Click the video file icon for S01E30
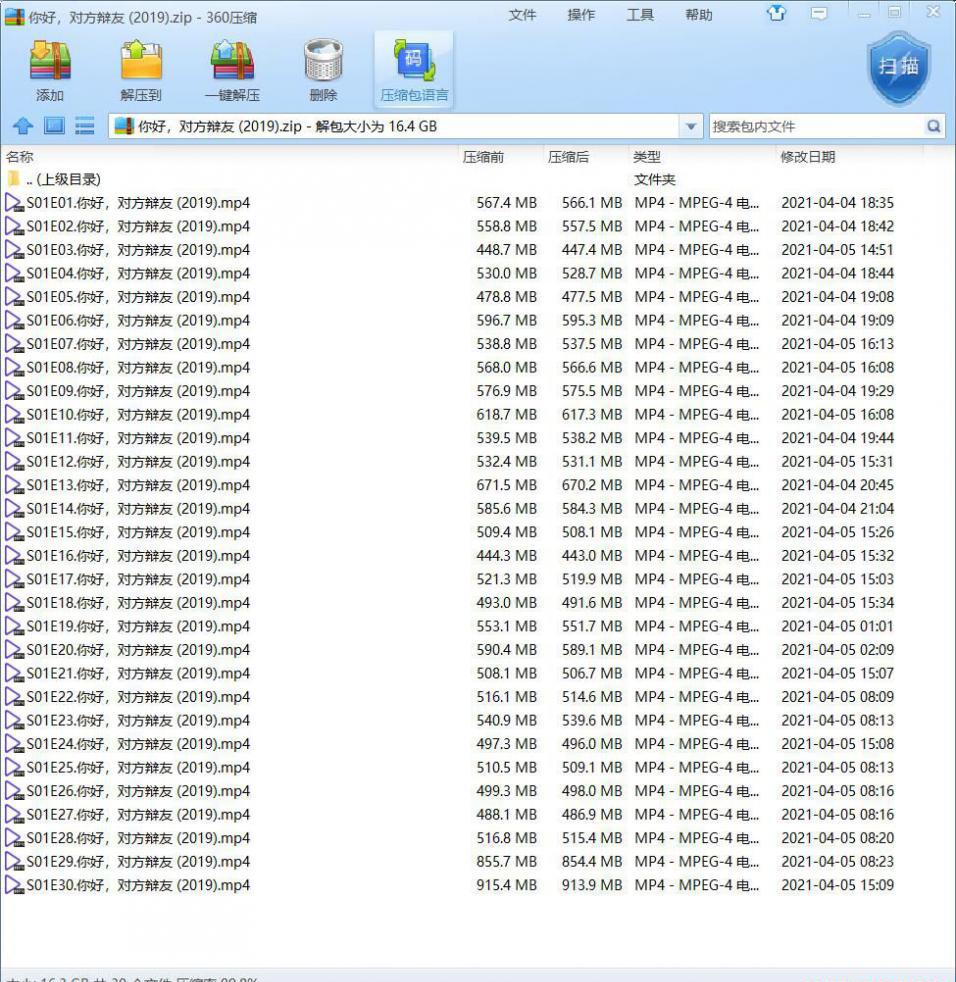This screenshot has height=982, width=956. [14, 886]
